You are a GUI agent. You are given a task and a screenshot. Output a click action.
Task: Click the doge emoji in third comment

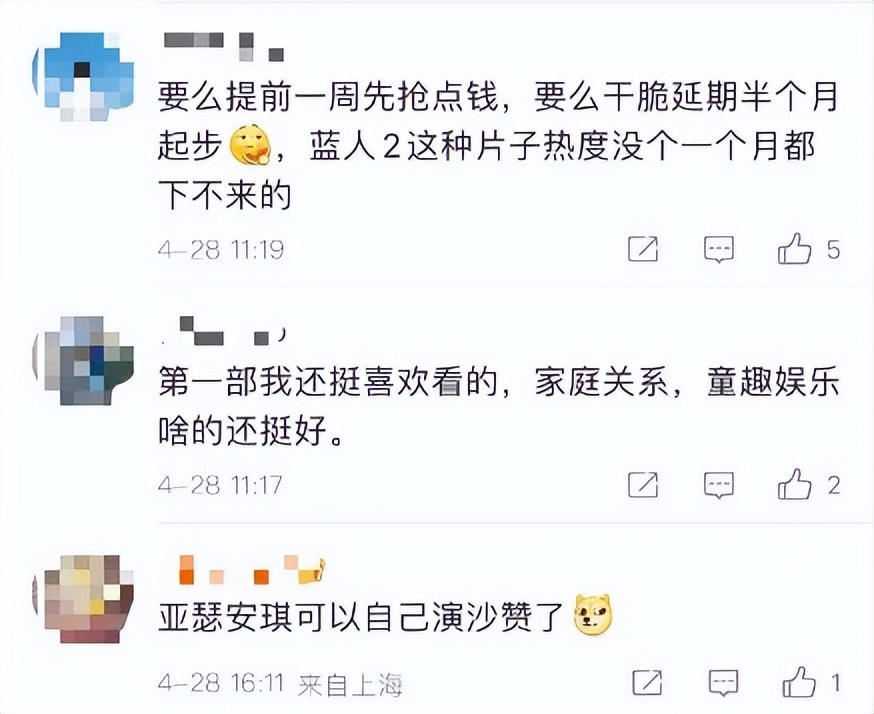594,615
